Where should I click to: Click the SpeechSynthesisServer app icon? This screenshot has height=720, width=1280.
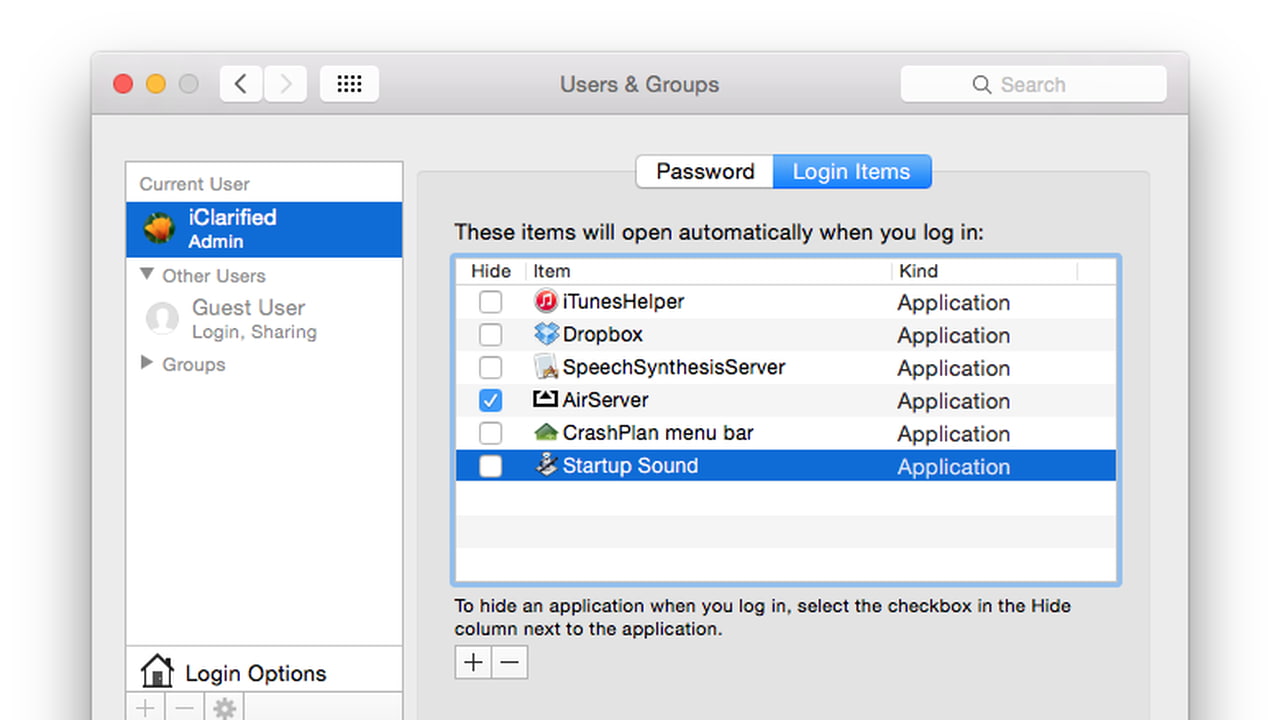point(546,367)
